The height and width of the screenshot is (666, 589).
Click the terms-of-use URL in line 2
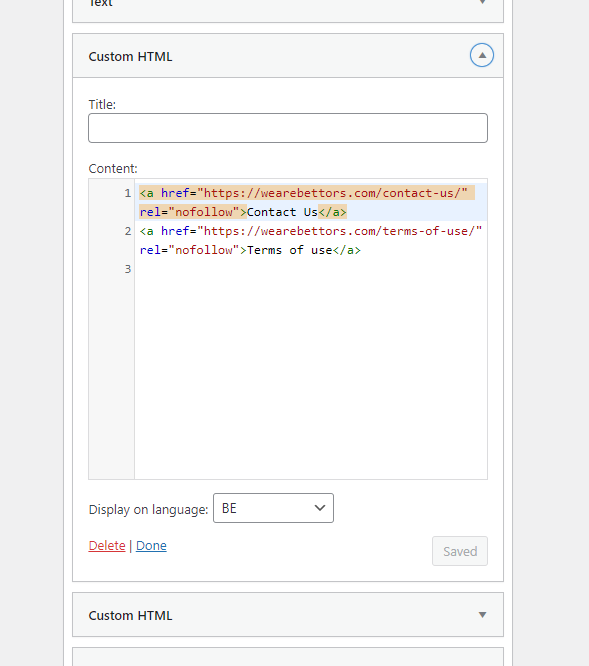[x=339, y=231]
